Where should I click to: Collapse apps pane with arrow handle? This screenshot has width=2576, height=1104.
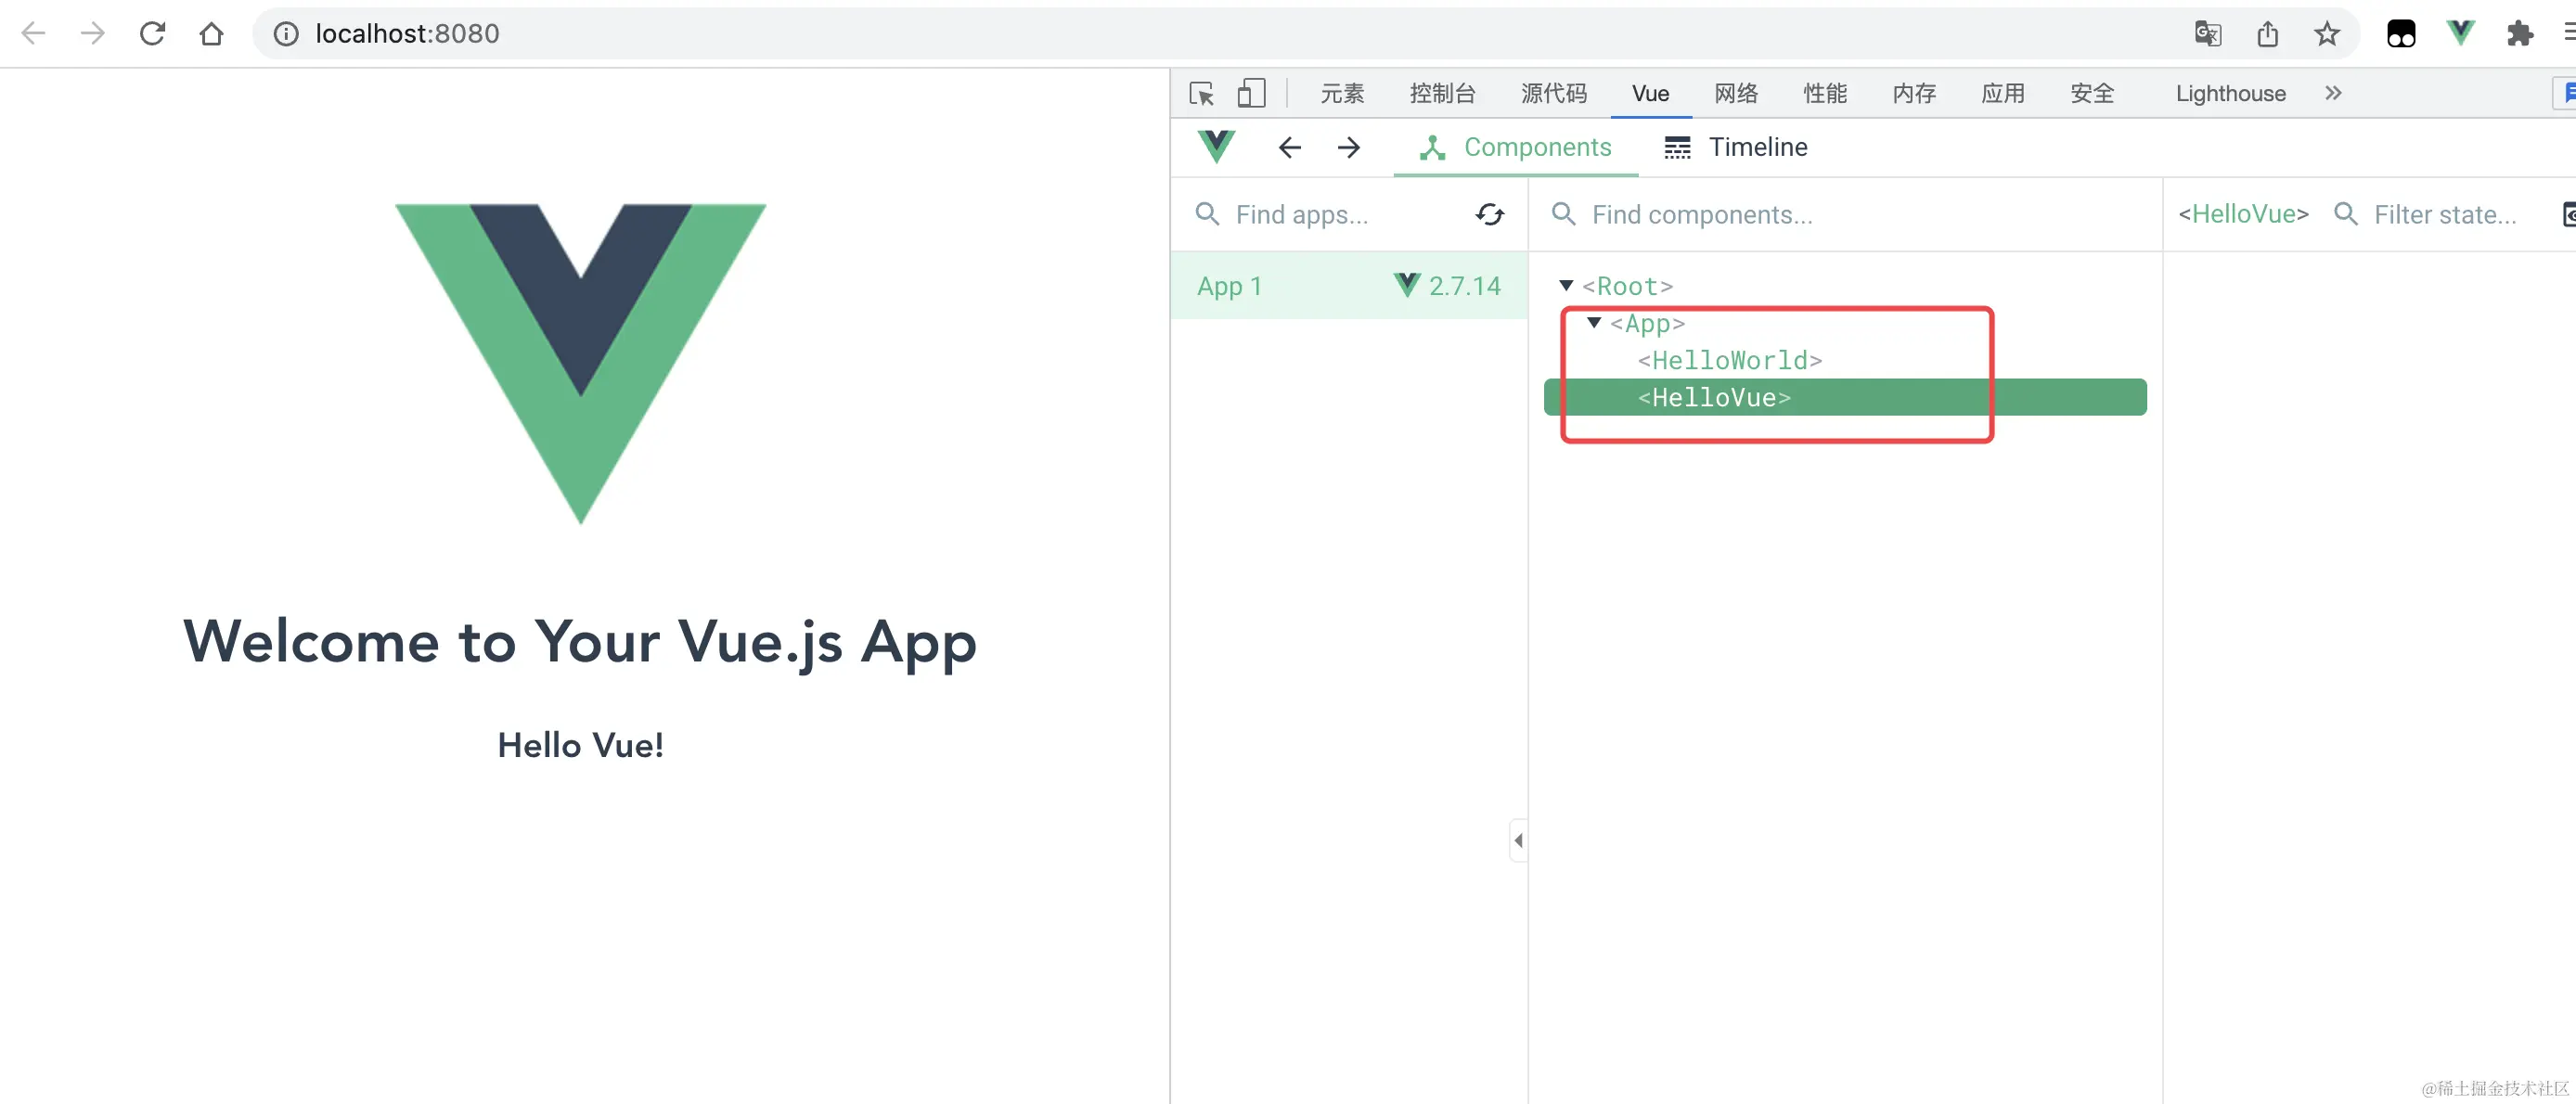(x=1518, y=840)
